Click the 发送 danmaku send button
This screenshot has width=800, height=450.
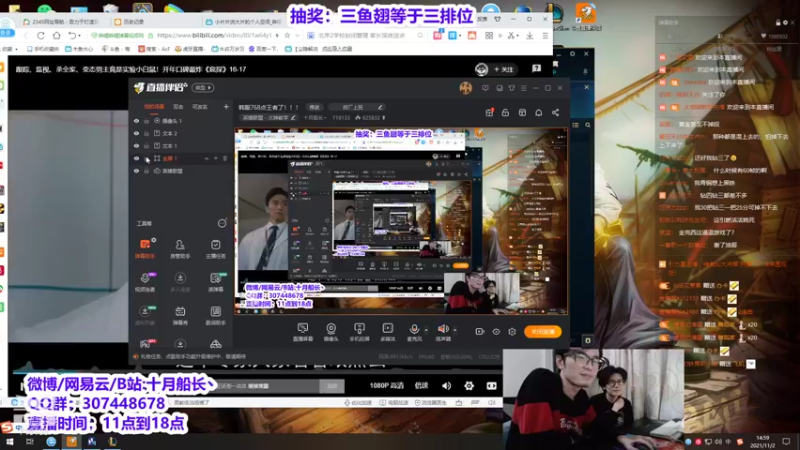coord(332,386)
